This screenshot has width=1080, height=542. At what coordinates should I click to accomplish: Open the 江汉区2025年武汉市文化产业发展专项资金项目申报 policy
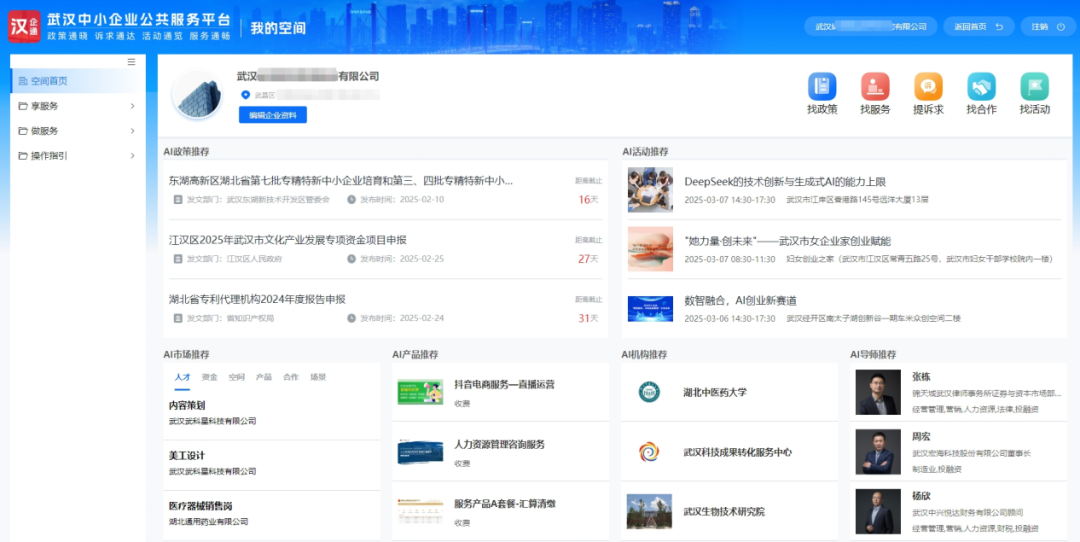(288, 240)
